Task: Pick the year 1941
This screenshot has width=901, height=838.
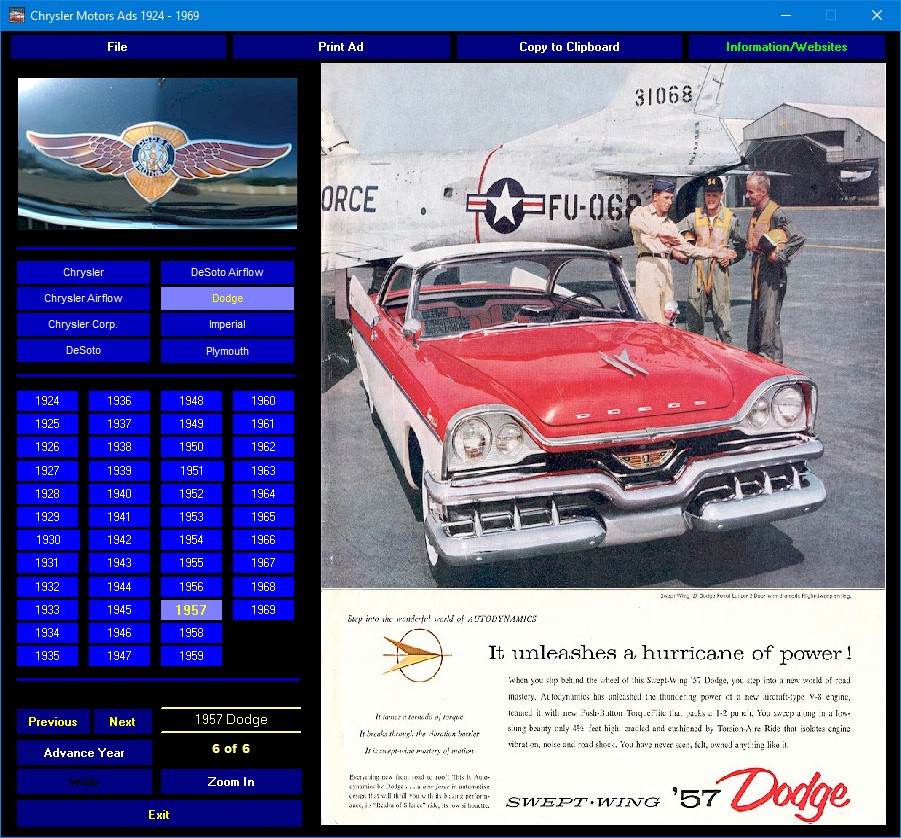Action: pos(119,517)
